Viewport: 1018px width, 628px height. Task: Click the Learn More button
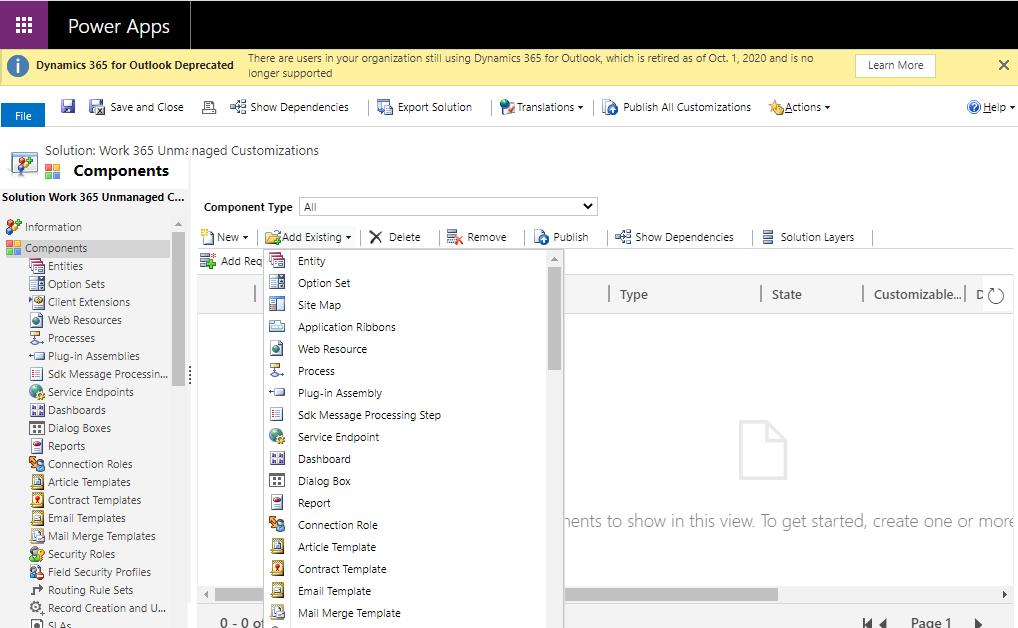pyautogui.click(x=895, y=66)
